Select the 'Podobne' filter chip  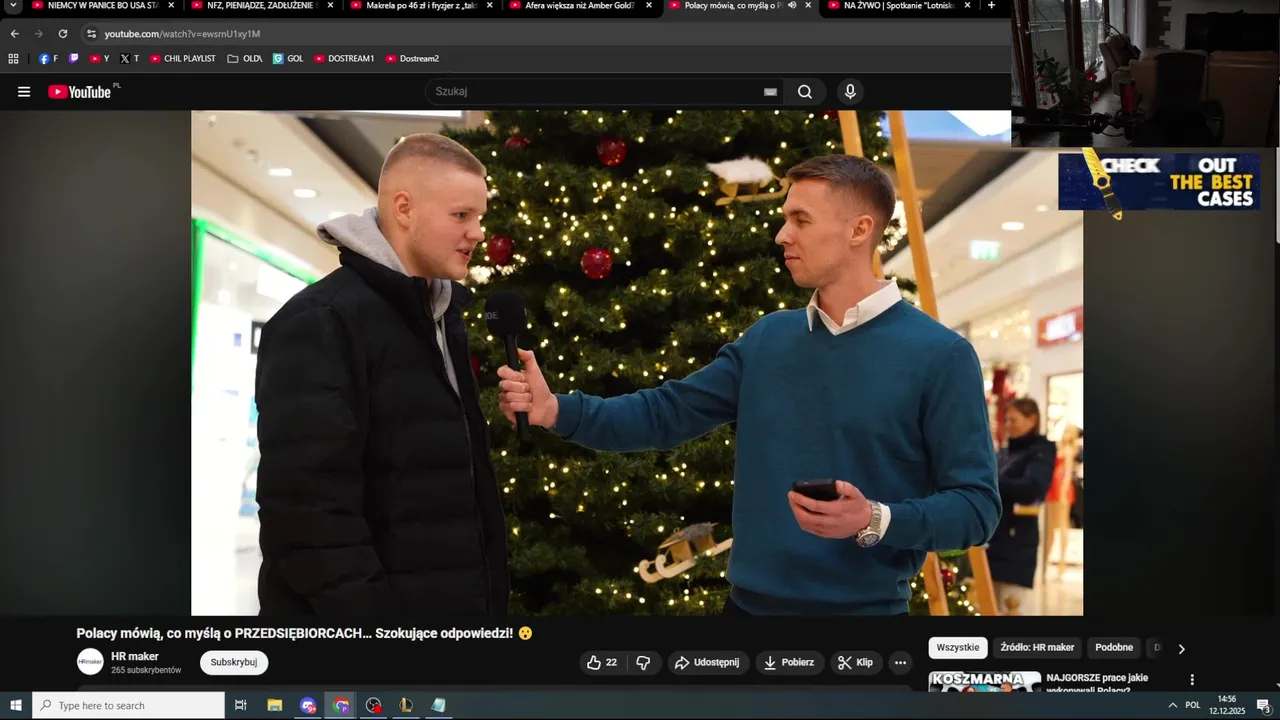click(1114, 648)
